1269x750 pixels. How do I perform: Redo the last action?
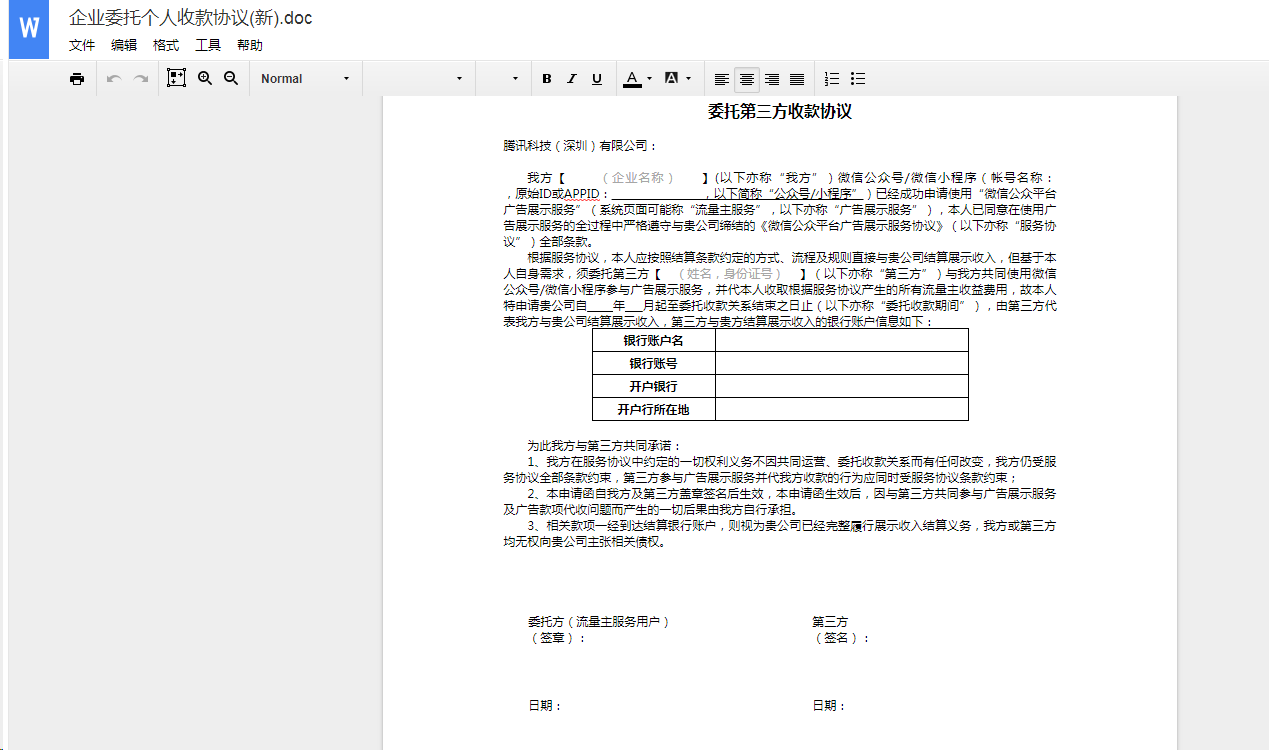coord(141,79)
